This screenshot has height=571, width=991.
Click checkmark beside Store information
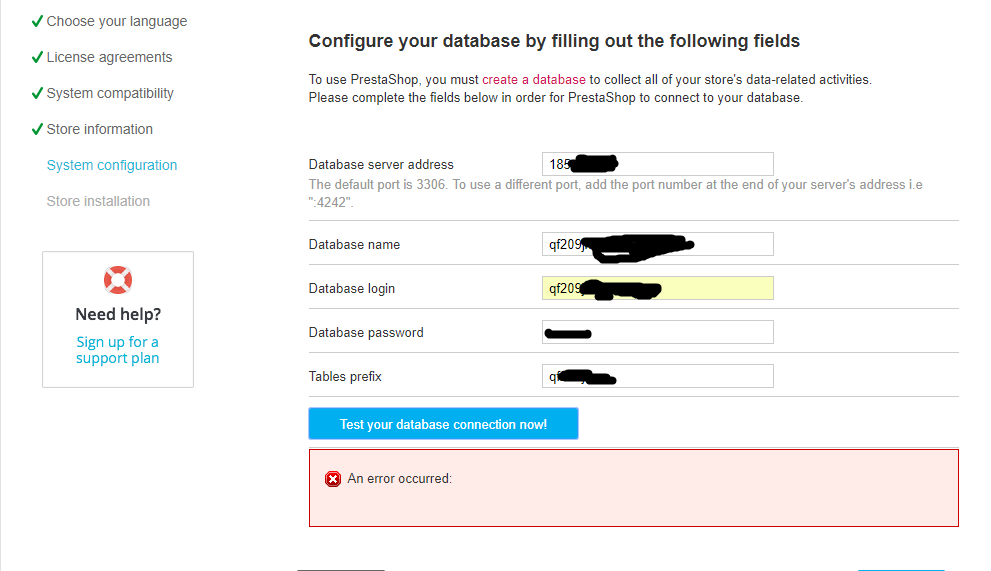[x=37, y=129]
